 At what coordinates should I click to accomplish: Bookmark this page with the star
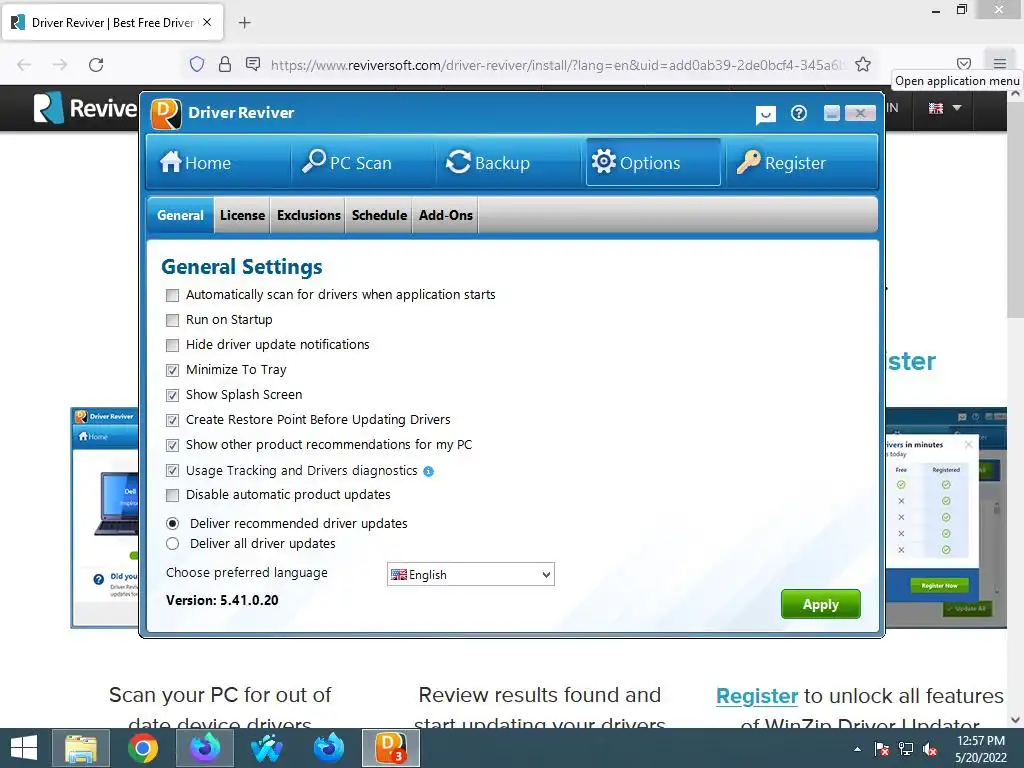click(x=863, y=64)
